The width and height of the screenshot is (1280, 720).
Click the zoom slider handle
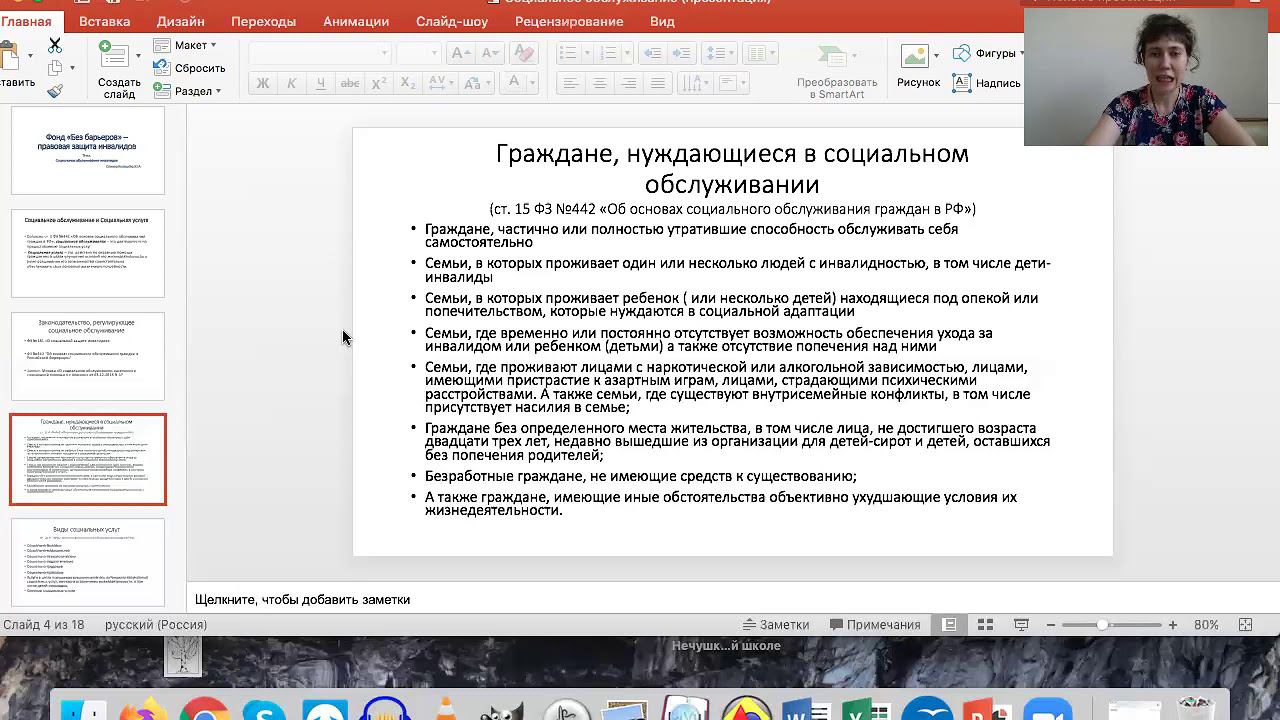(1102, 625)
